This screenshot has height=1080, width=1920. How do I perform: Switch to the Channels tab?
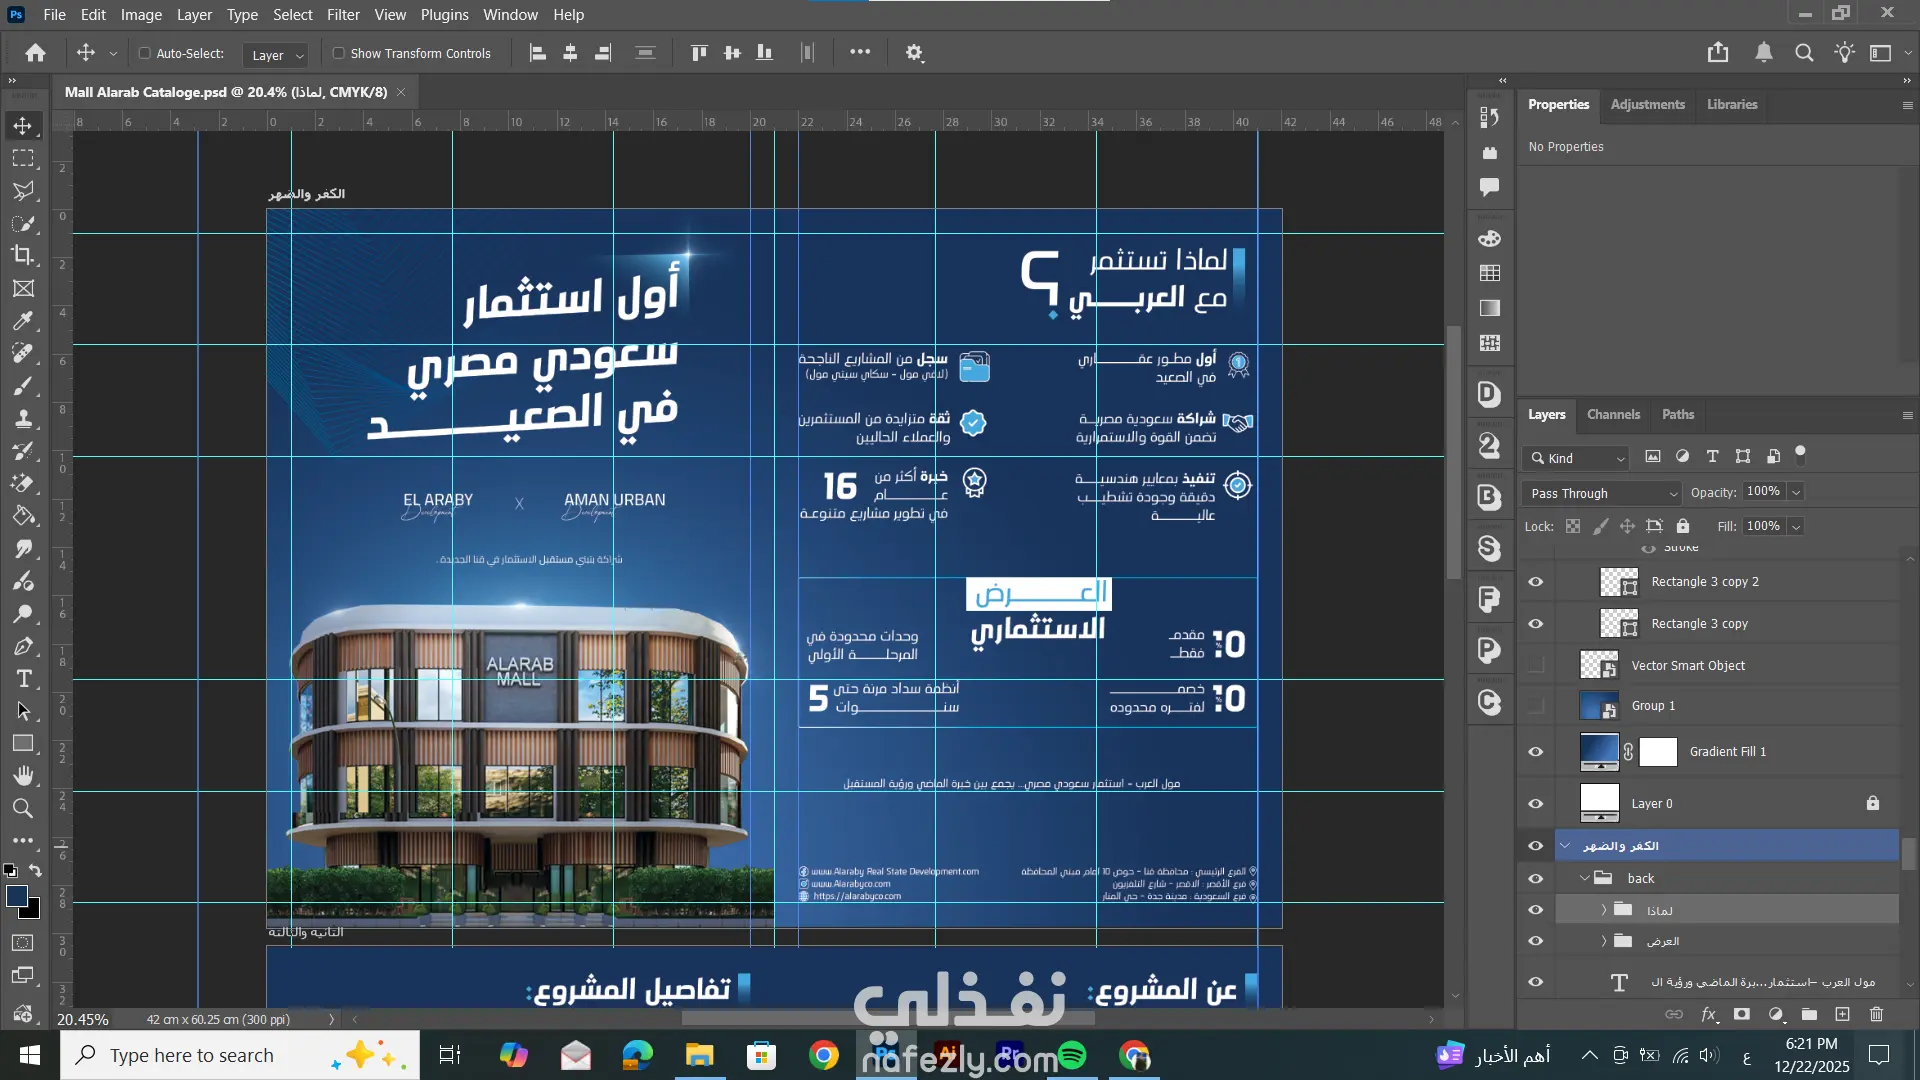(x=1613, y=414)
